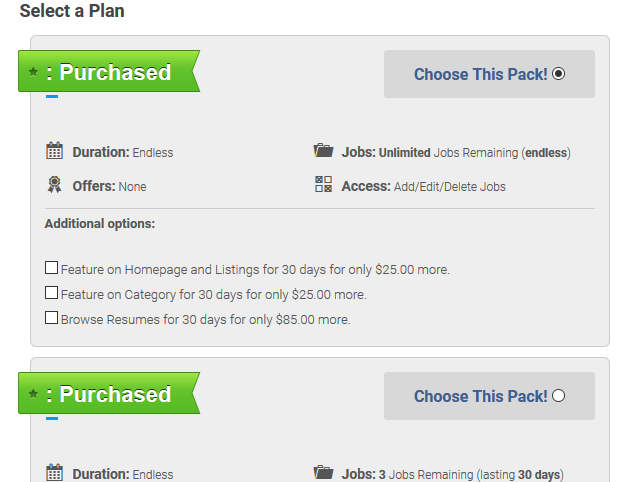
Task: Select the first plan's radio button
Action: tap(558, 74)
